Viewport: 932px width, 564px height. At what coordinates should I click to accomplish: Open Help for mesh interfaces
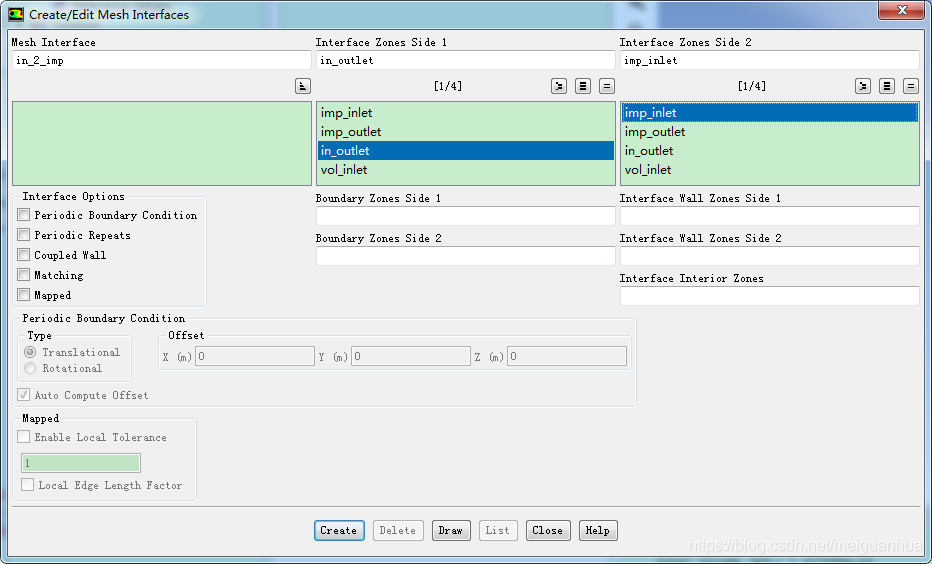click(x=597, y=530)
